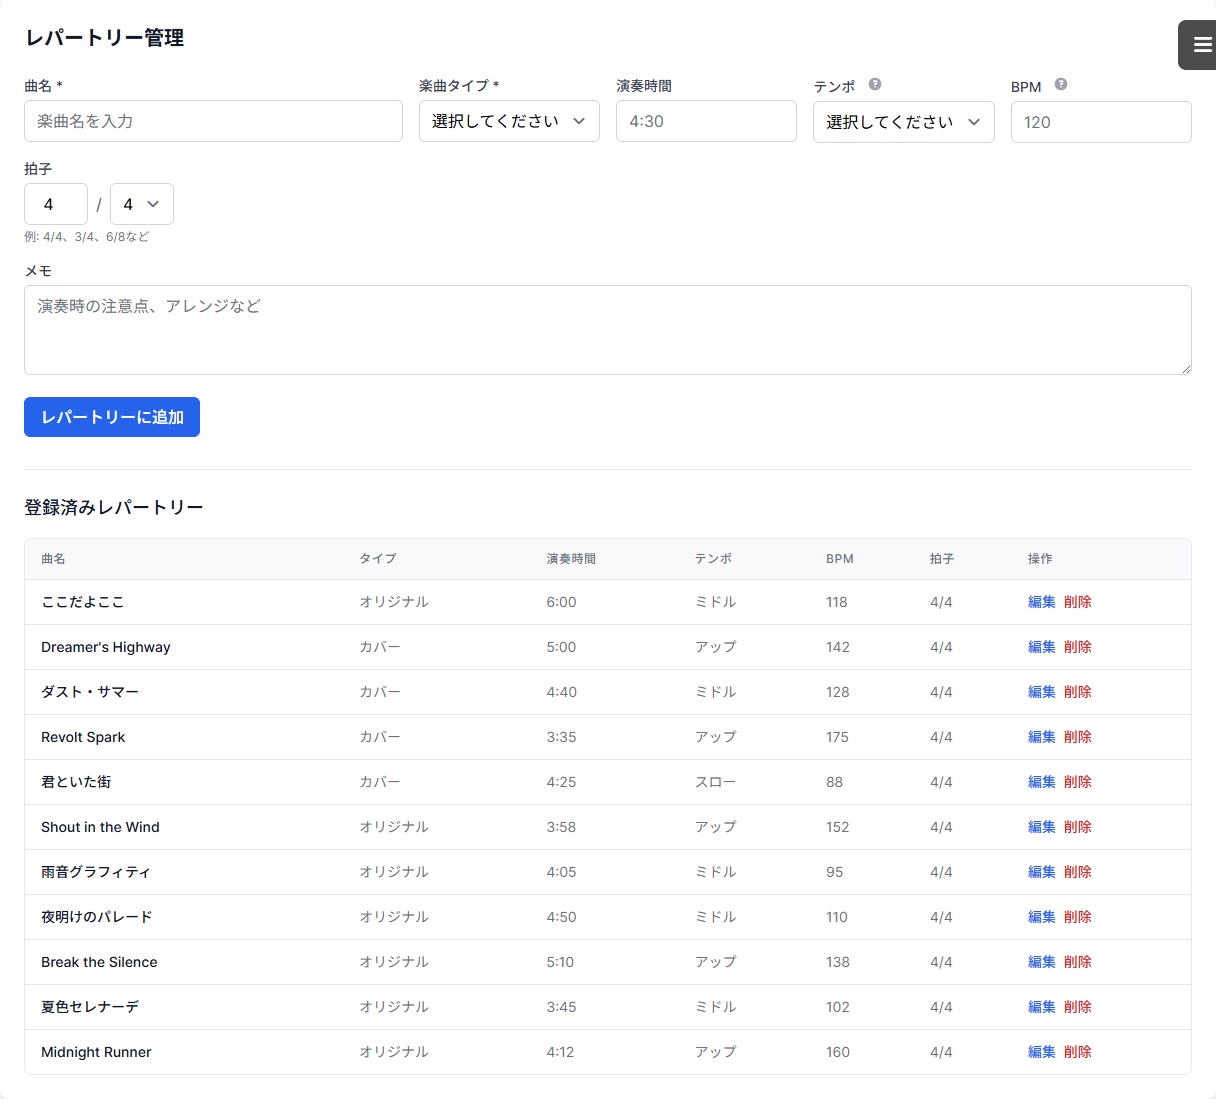Open the 拍子 denominator dropdown
Screen dimensions: 1216x1099
pos(141,204)
